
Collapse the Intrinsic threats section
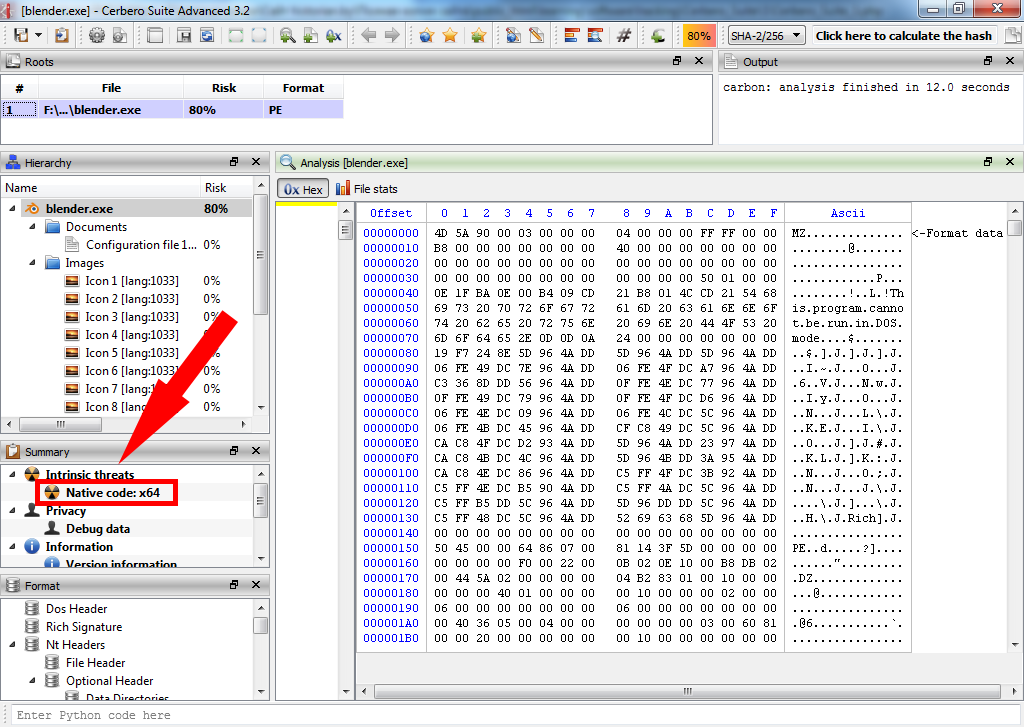(13, 475)
